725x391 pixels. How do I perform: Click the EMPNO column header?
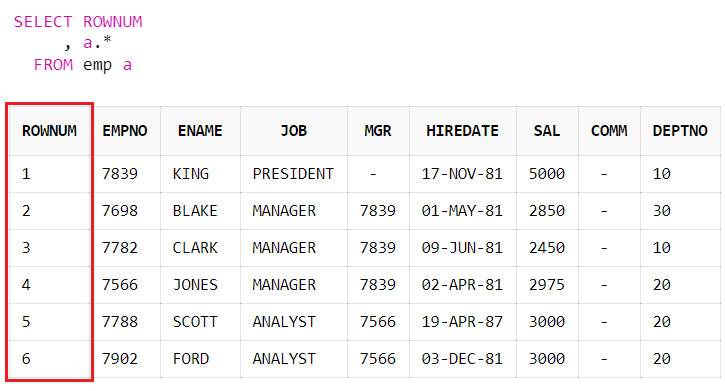point(125,131)
